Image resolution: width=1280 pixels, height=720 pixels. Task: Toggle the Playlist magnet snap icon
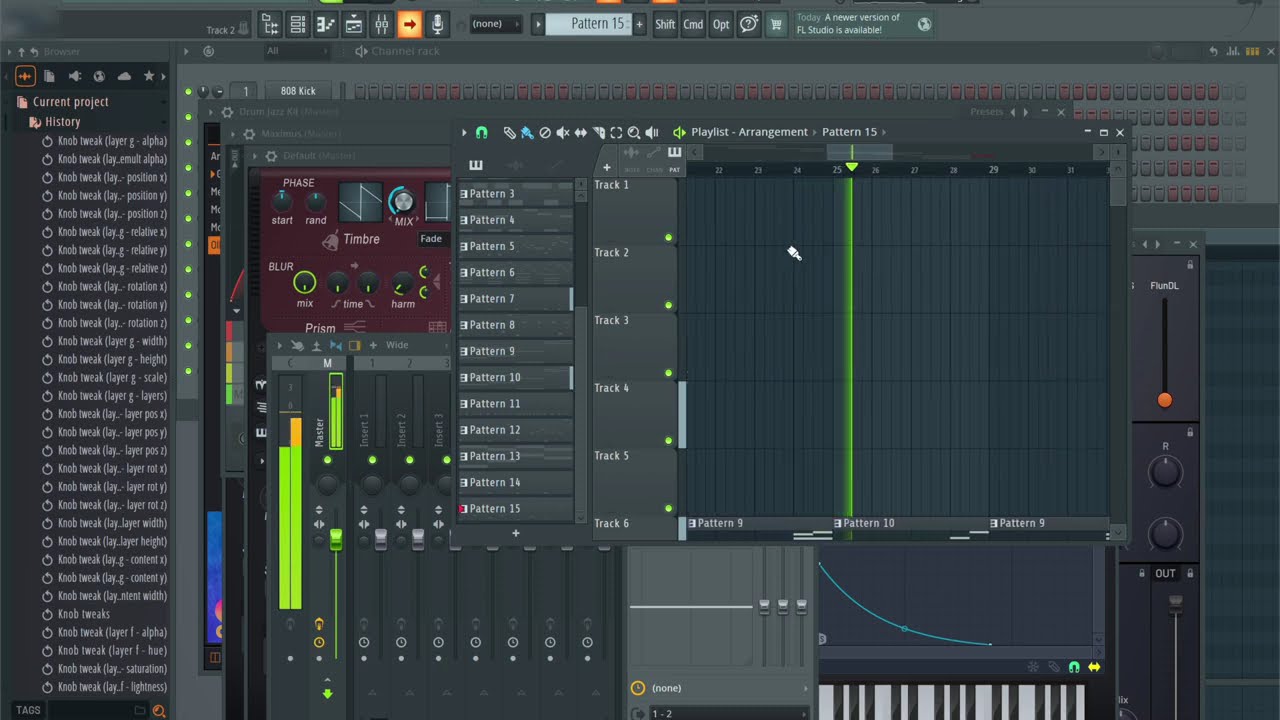pyautogui.click(x=481, y=132)
